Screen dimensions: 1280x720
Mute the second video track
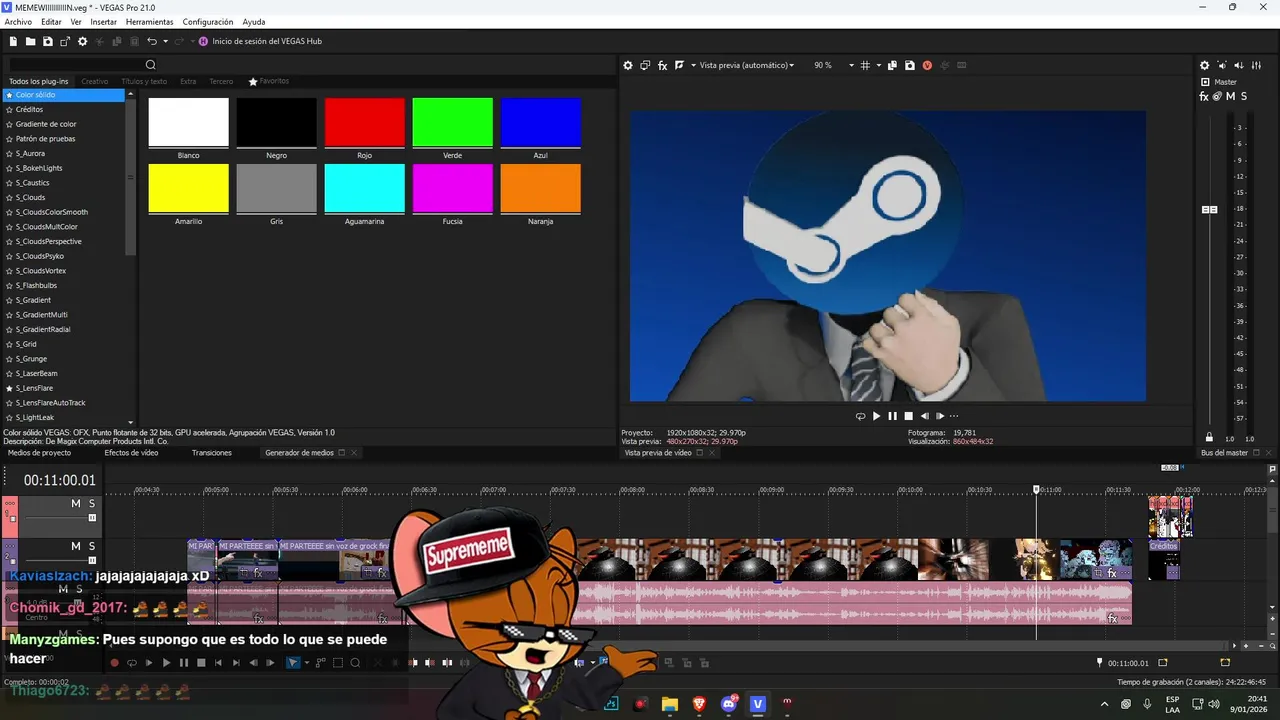pos(75,546)
